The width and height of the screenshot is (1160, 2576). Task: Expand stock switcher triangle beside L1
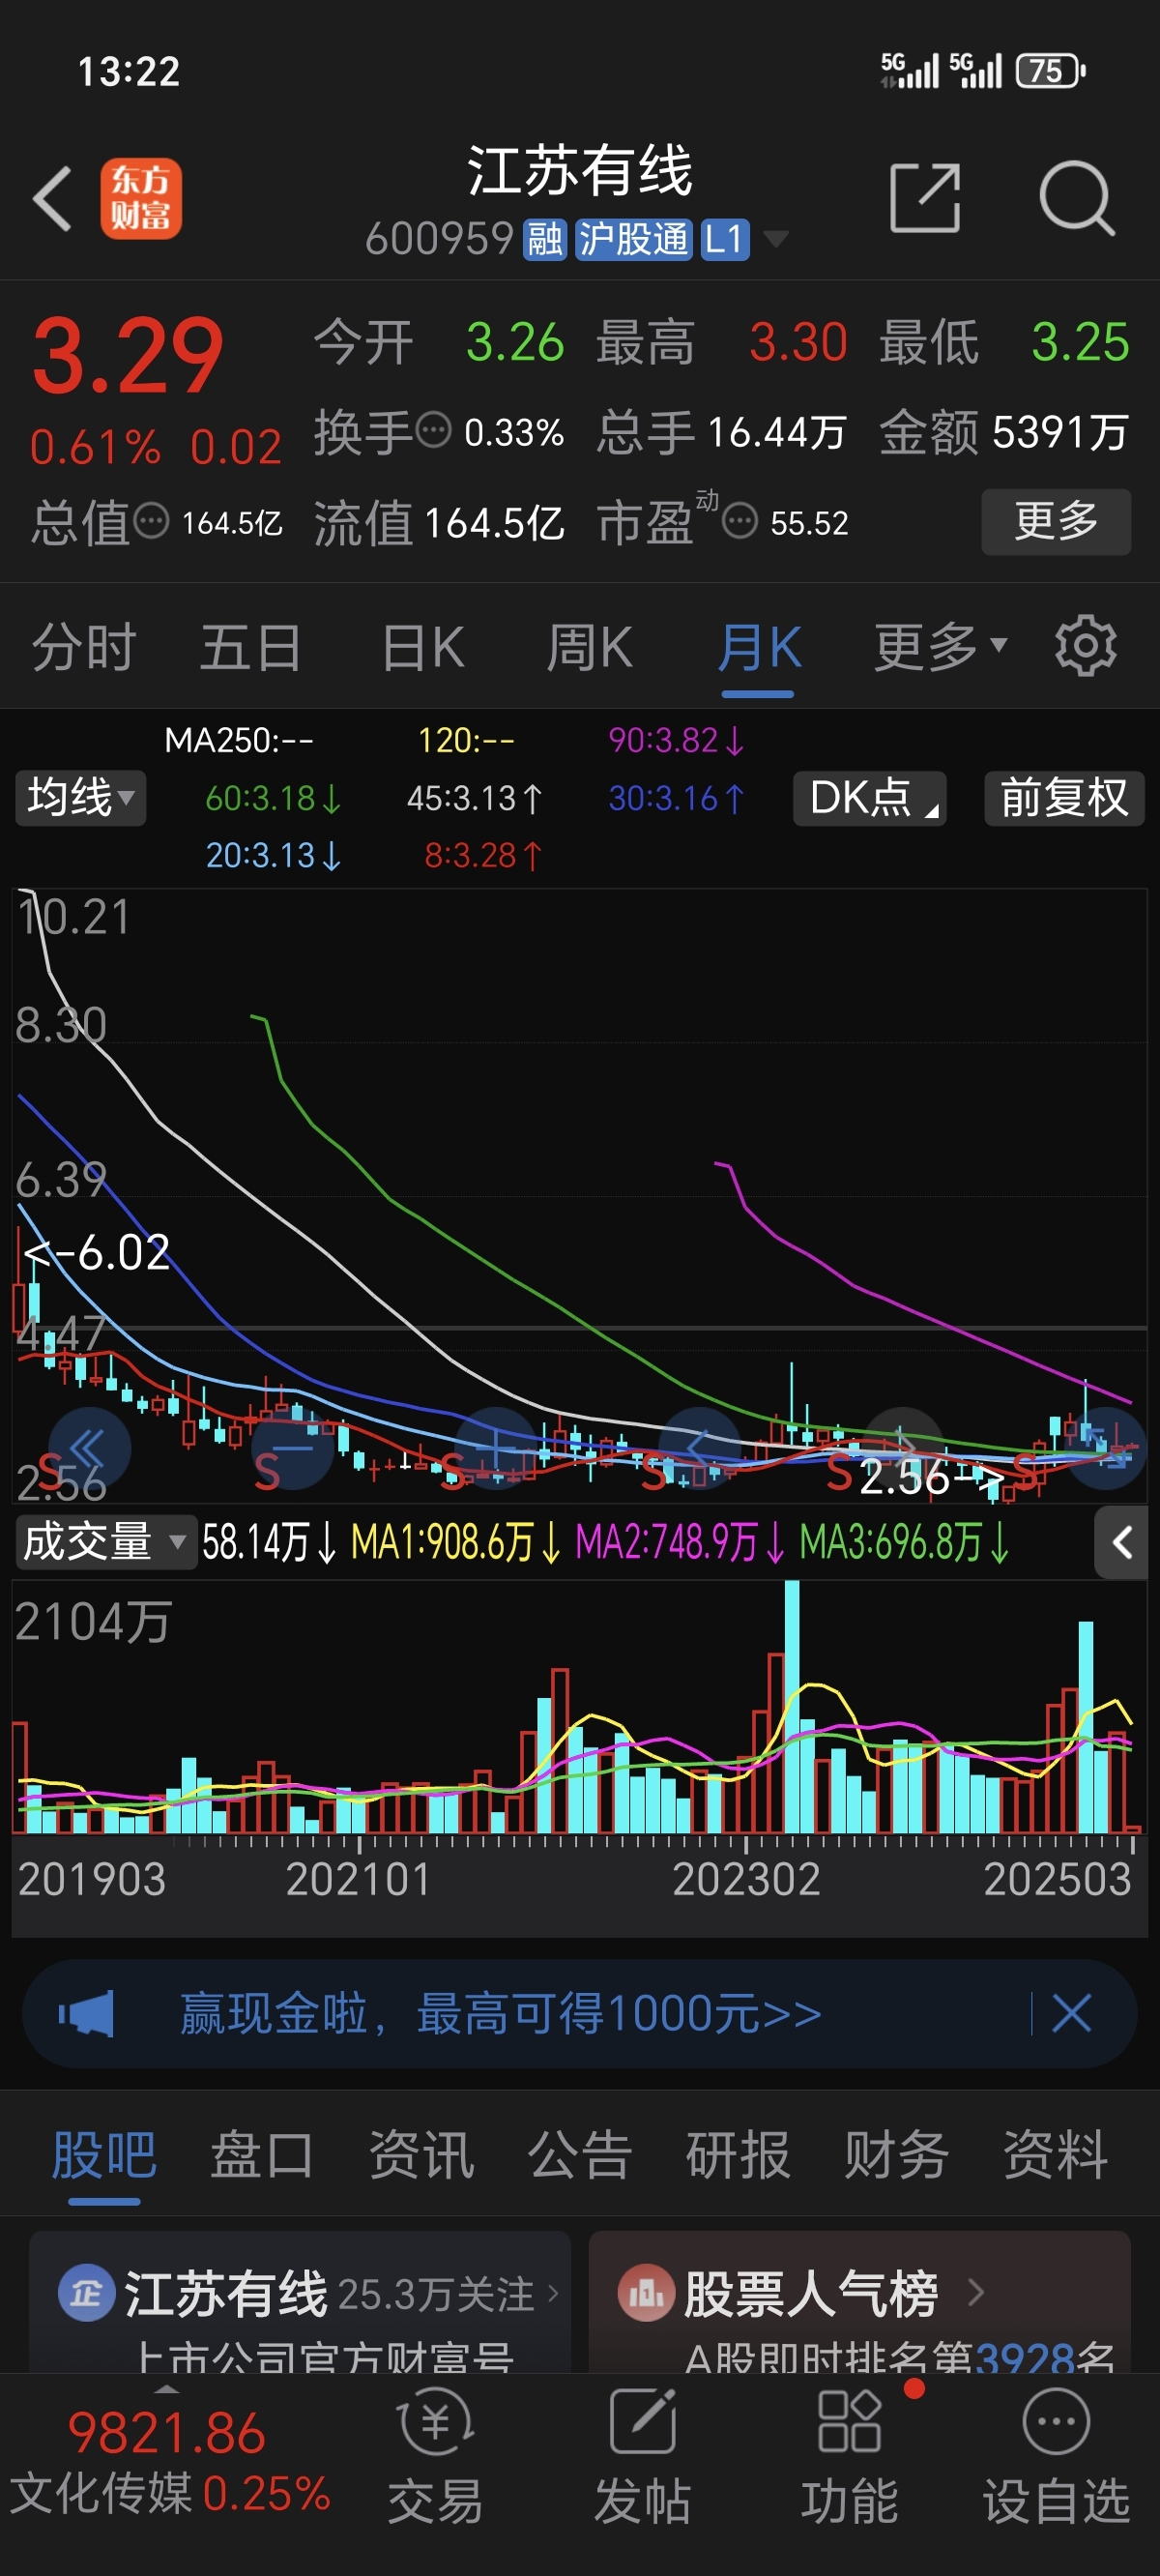point(776,239)
